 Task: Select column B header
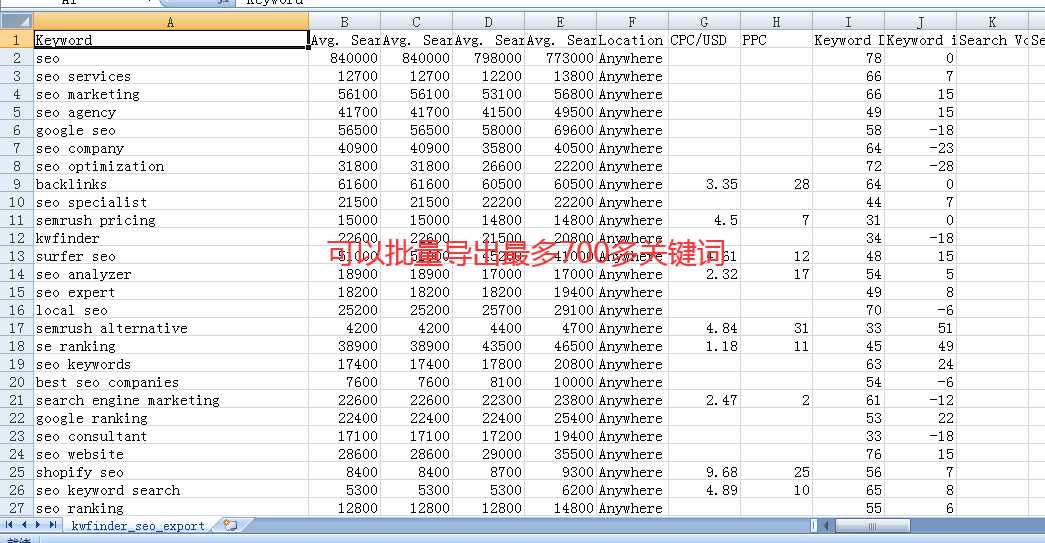(x=345, y=22)
